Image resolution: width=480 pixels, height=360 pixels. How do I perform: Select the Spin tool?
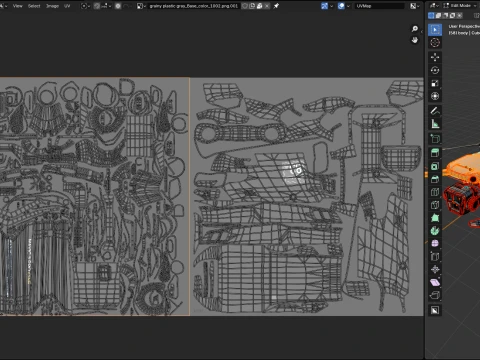coord(435,231)
